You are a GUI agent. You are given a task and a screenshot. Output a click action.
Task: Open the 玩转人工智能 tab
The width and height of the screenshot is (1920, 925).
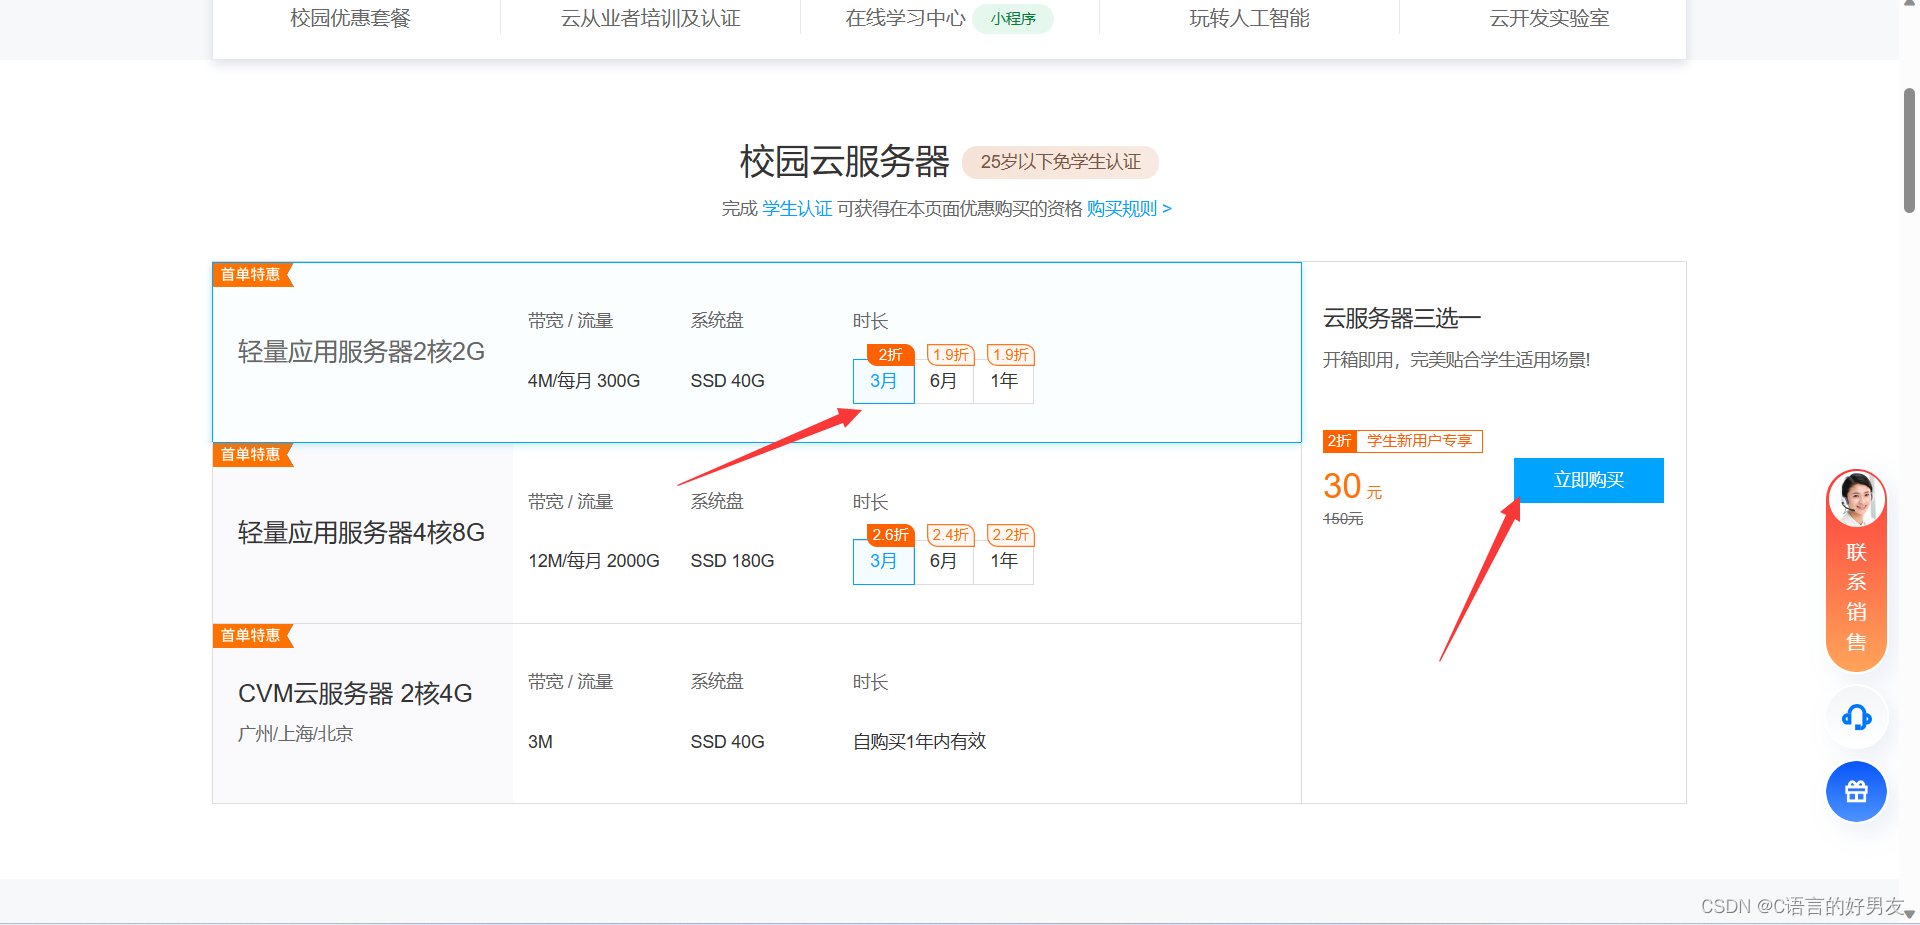tap(1248, 17)
